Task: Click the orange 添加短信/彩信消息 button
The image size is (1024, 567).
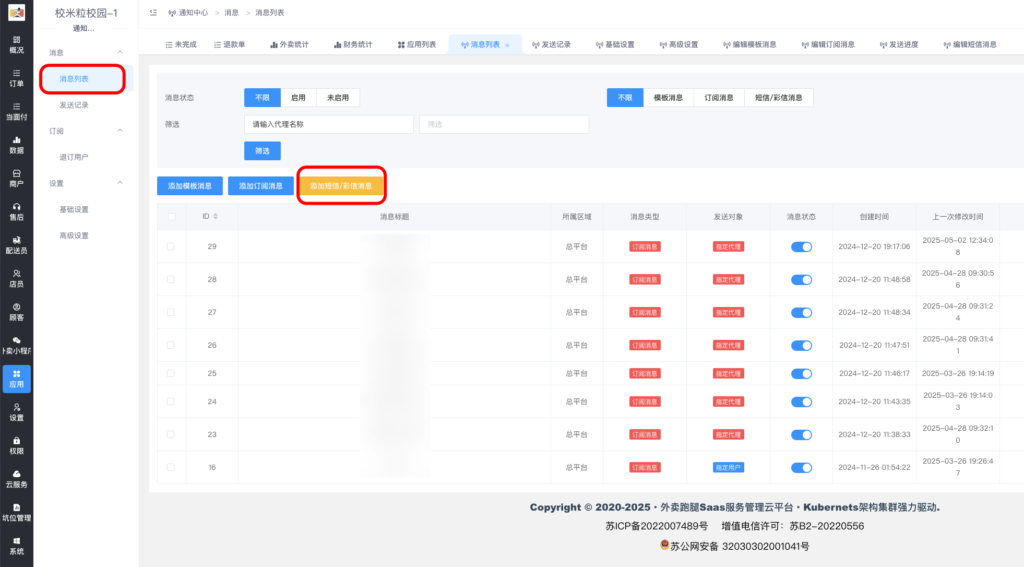Action: coord(341,186)
